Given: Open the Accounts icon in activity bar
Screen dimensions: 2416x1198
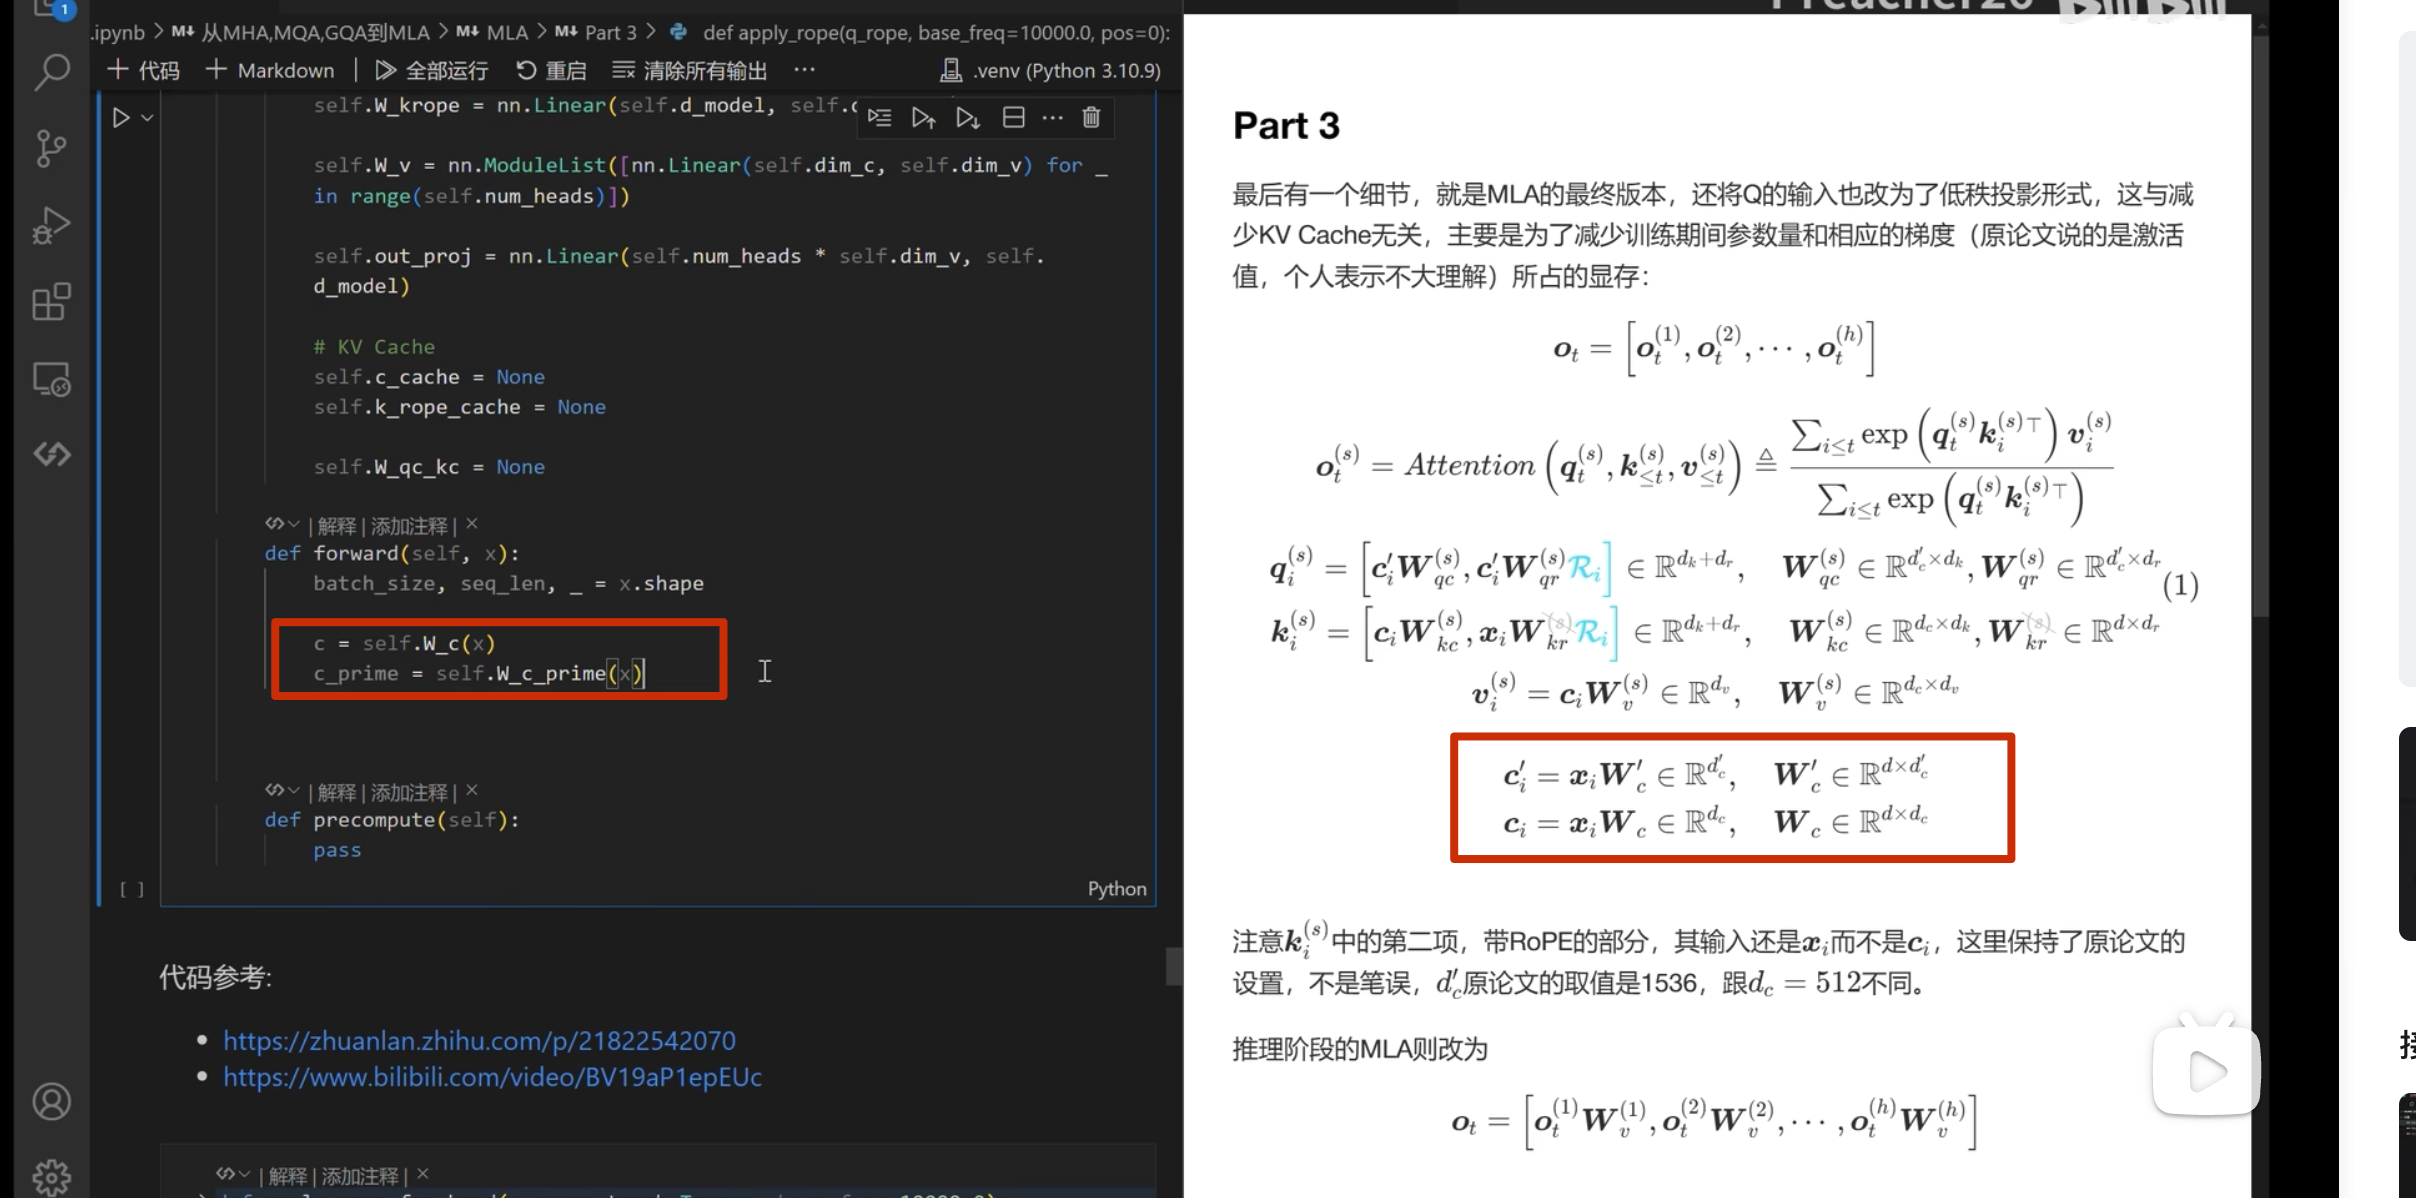Looking at the screenshot, I should point(51,1101).
